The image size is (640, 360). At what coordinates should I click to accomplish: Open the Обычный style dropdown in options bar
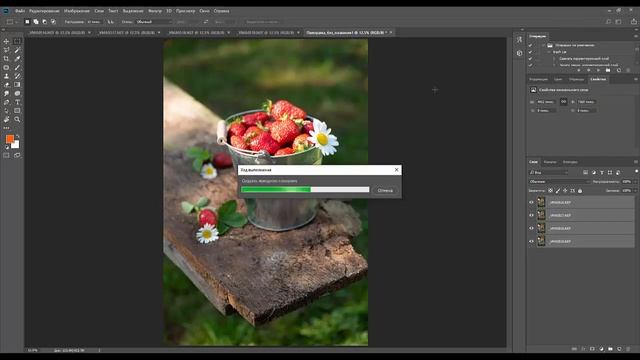pos(154,22)
